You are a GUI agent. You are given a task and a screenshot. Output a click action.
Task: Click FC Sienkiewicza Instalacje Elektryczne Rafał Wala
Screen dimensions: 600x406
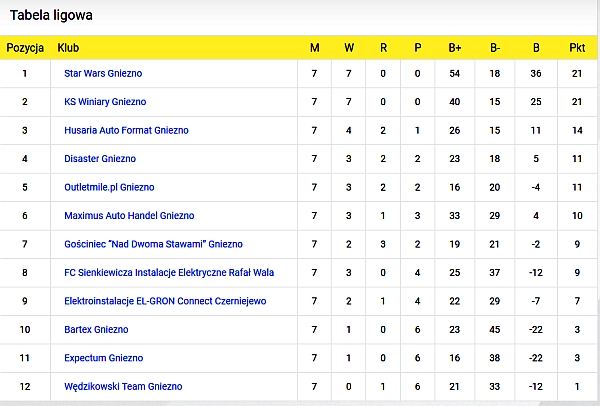(x=169, y=272)
